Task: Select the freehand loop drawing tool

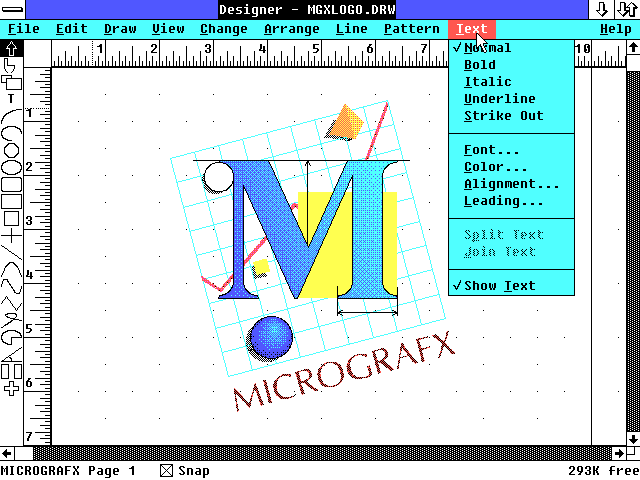Action: pos(11,320)
